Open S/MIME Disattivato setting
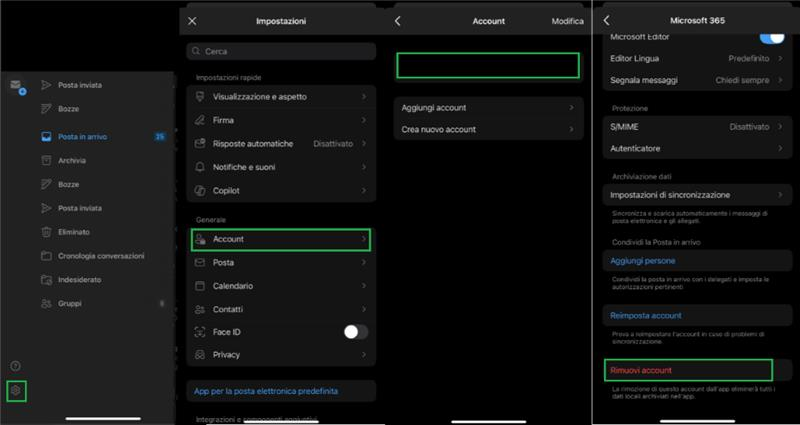The width and height of the screenshot is (800, 425). click(697, 127)
